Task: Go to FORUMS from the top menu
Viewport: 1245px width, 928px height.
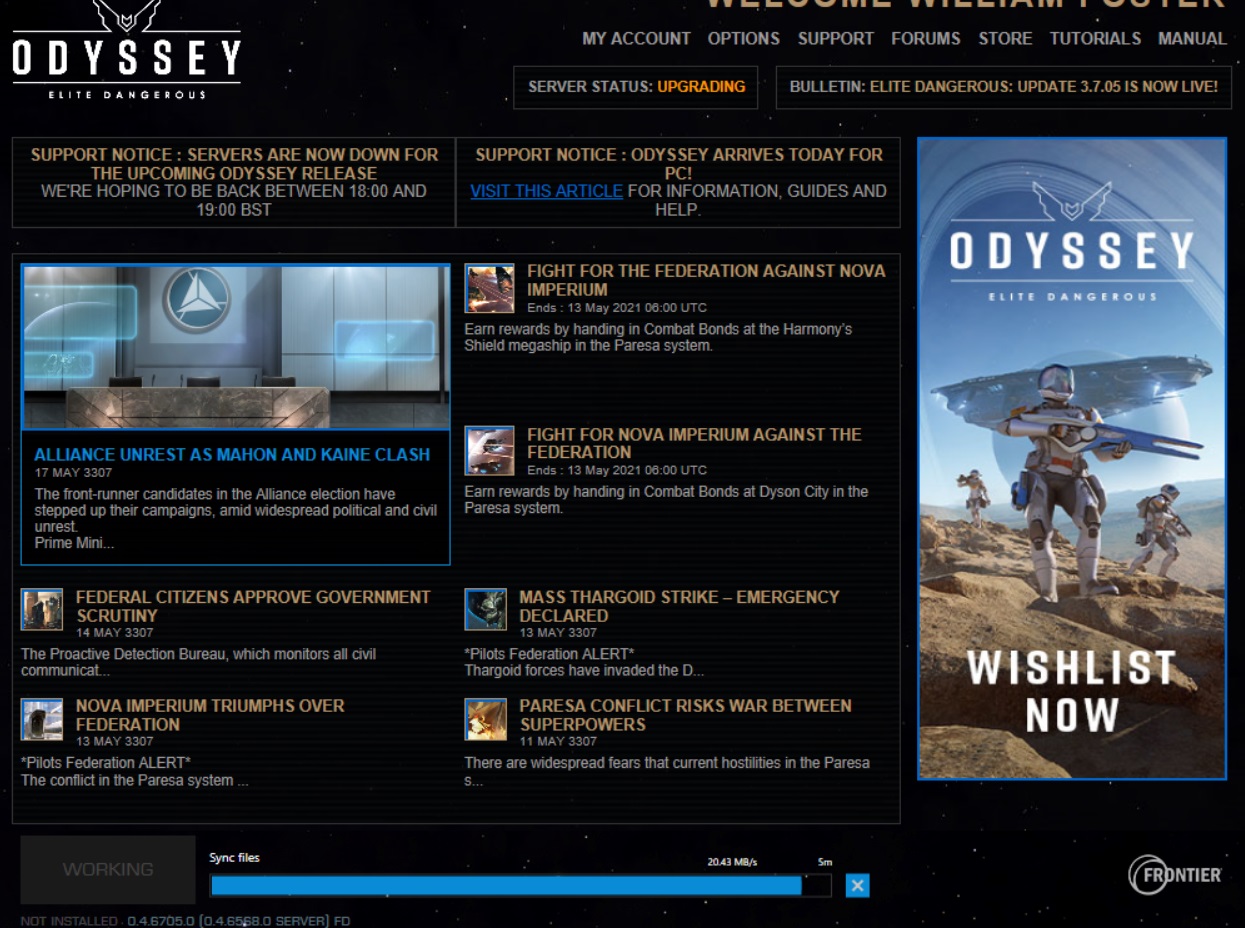Action: click(x=925, y=39)
